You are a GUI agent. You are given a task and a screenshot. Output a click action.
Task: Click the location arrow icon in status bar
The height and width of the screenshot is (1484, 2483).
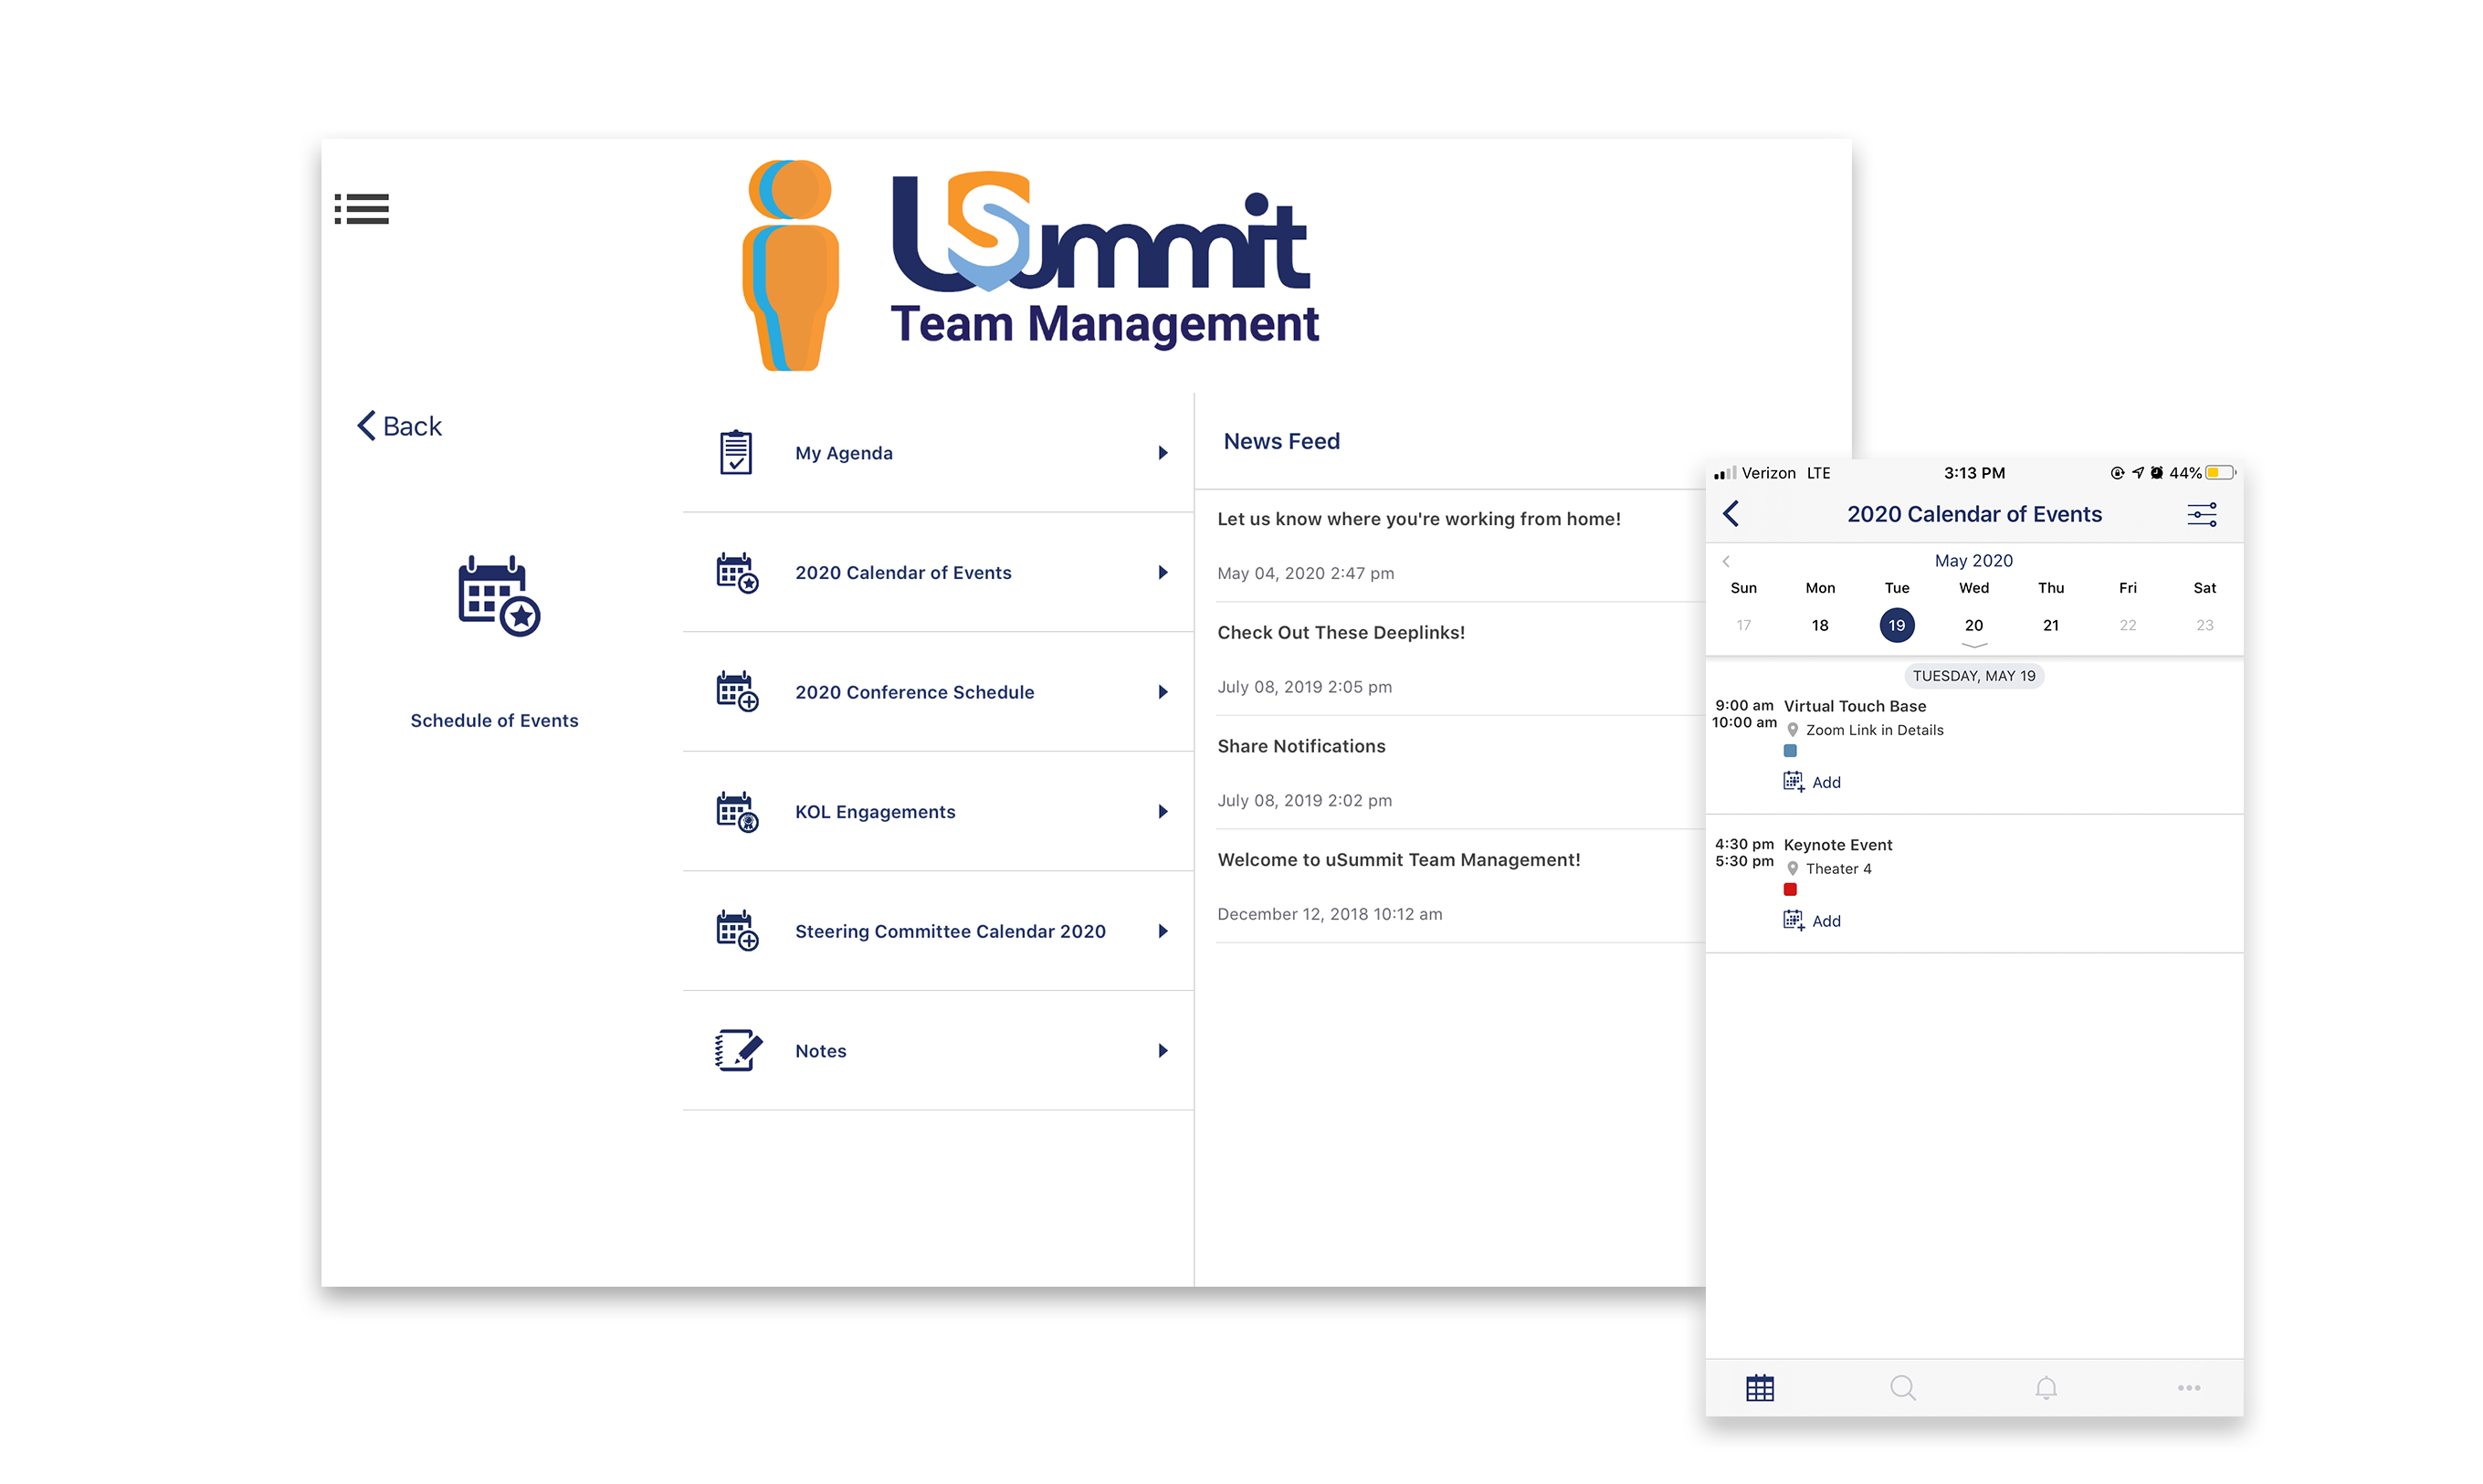click(x=2138, y=473)
